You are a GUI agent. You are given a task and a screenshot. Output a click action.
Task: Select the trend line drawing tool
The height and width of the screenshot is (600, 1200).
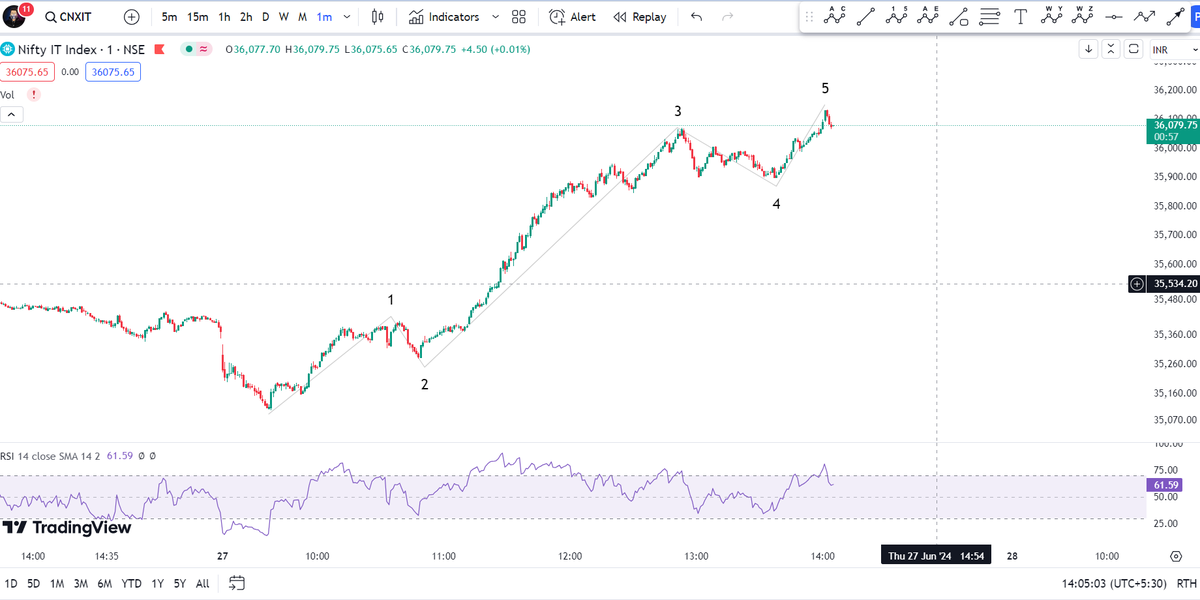(866, 16)
